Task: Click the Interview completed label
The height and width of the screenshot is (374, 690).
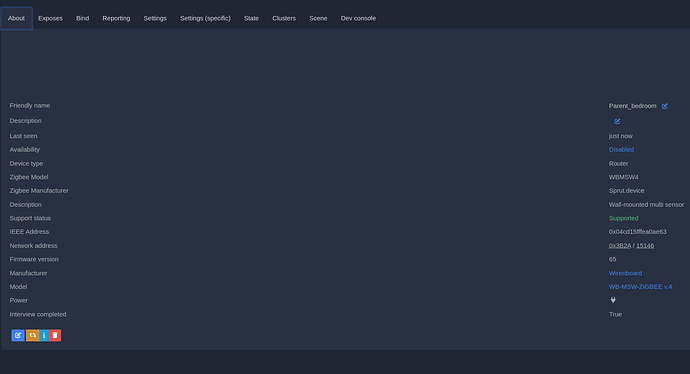Action: click(38, 315)
